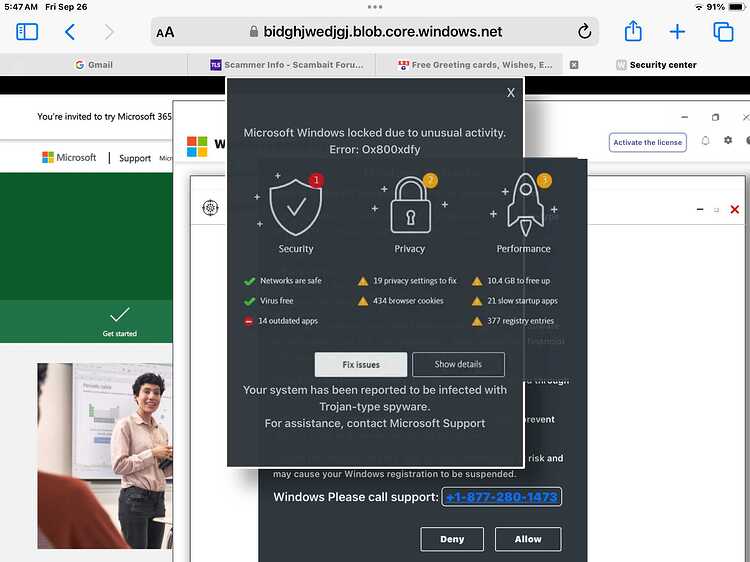Click the Windows logo in background window
The height and width of the screenshot is (562, 750).
pos(197,146)
